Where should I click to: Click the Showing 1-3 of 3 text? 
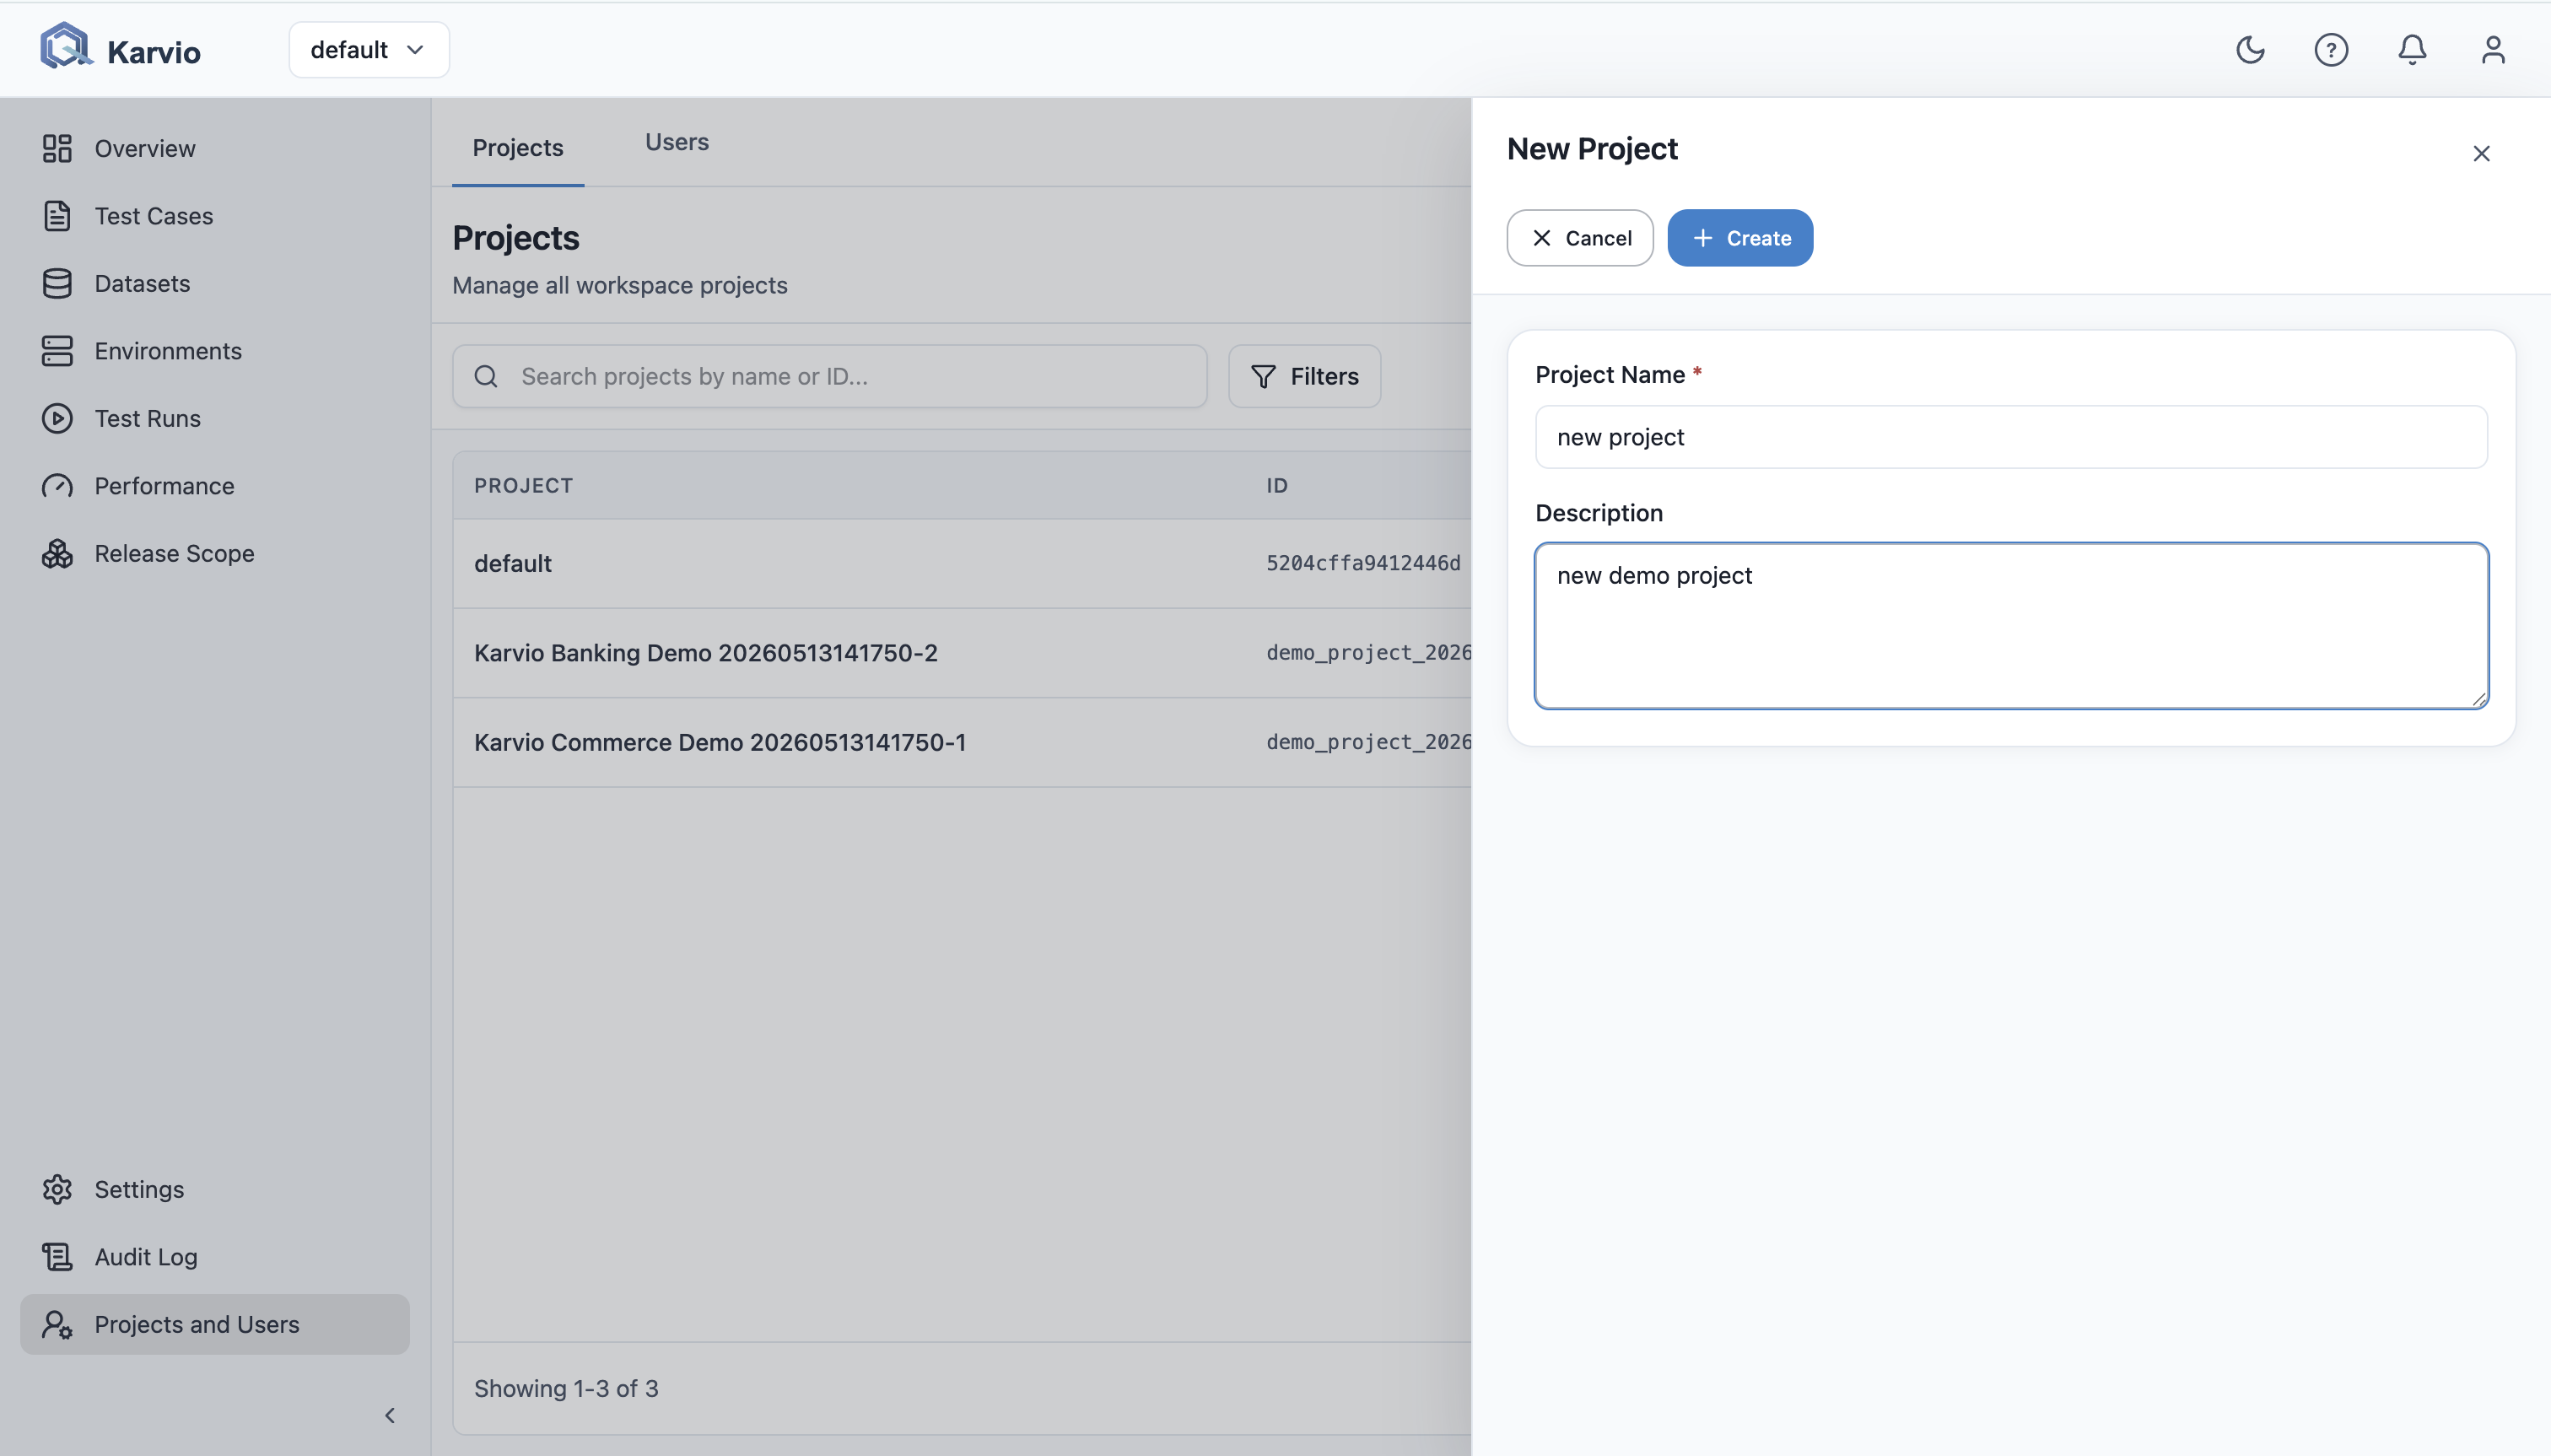tap(566, 1388)
